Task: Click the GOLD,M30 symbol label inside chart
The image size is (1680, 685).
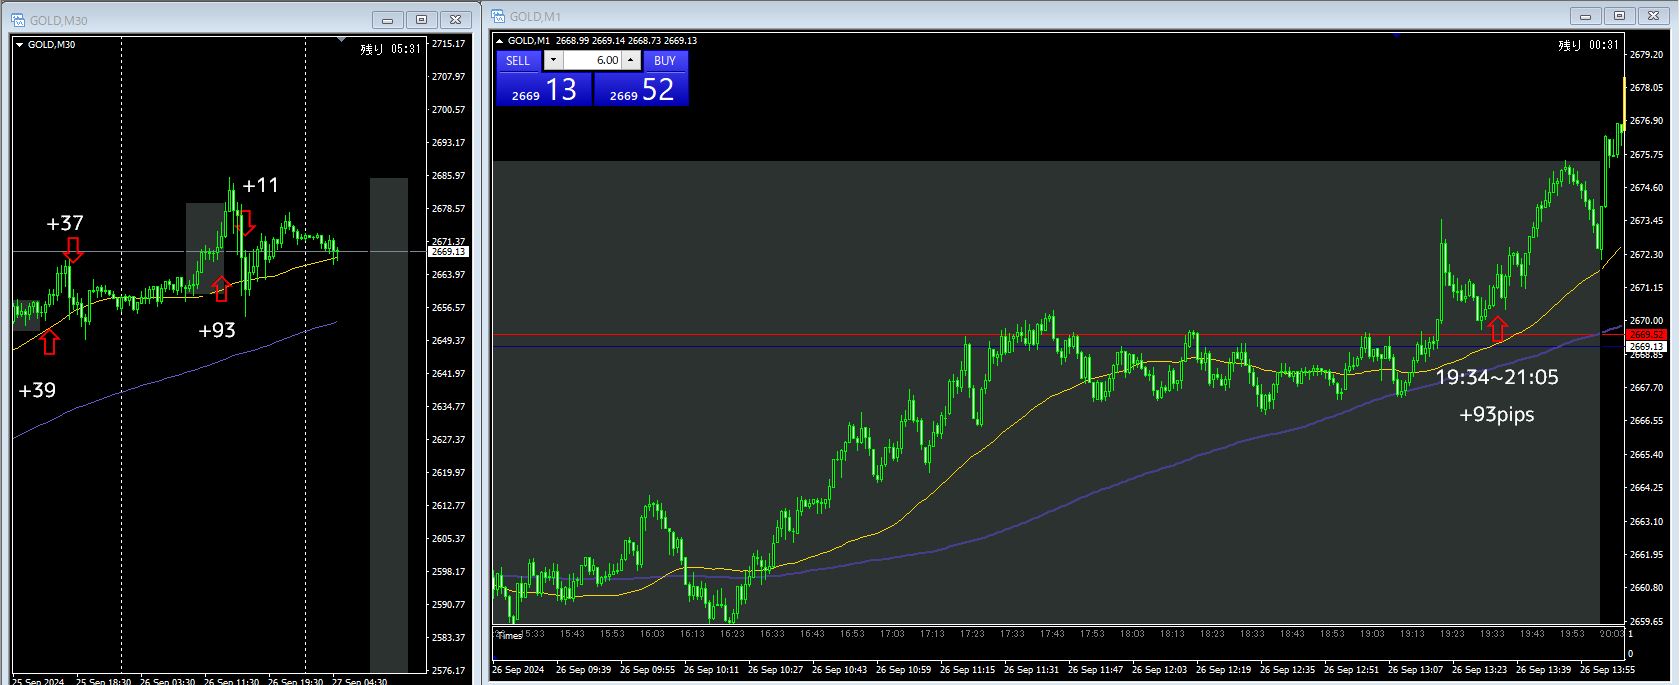Action: [x=51, y=45]
